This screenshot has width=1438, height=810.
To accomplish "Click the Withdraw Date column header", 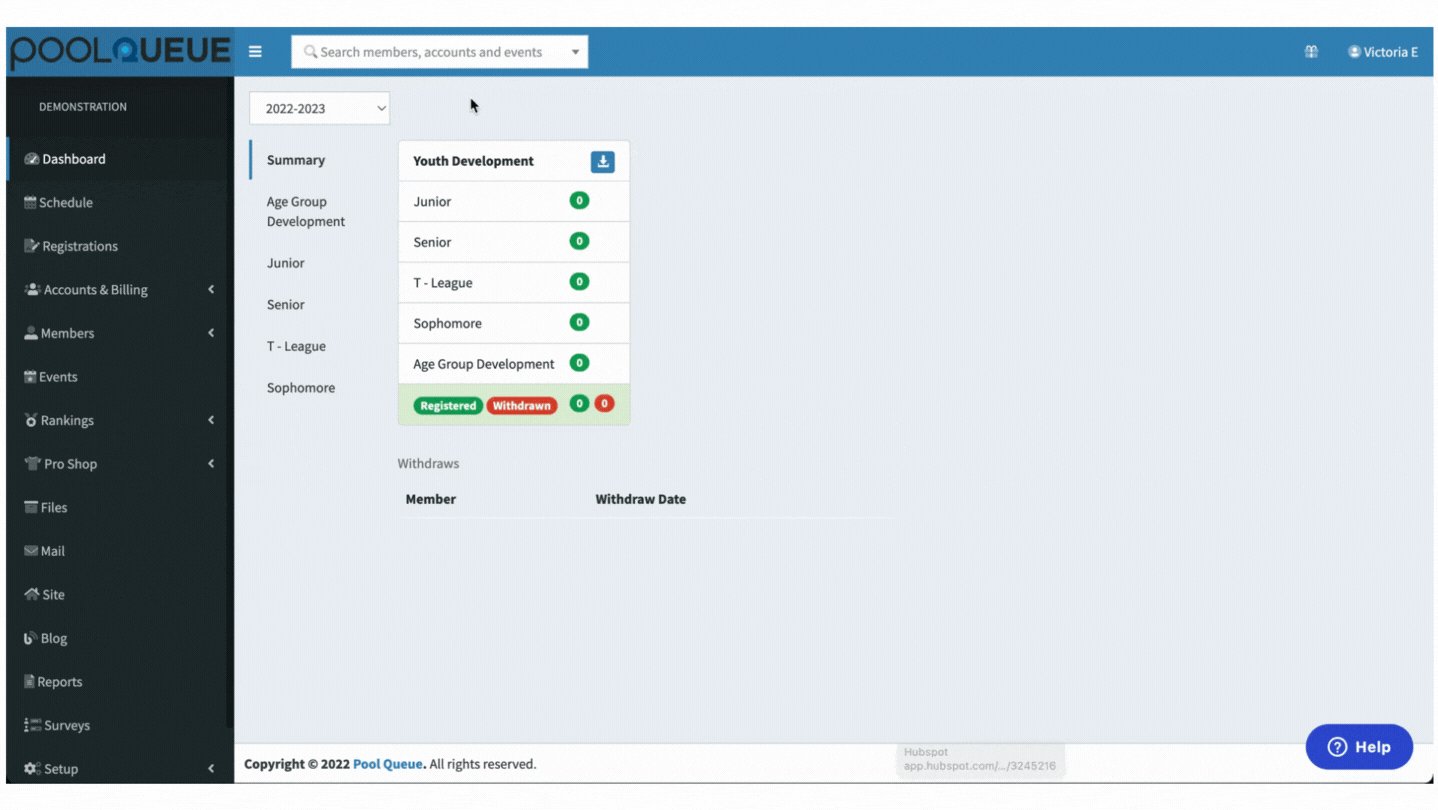I will 641,499.
